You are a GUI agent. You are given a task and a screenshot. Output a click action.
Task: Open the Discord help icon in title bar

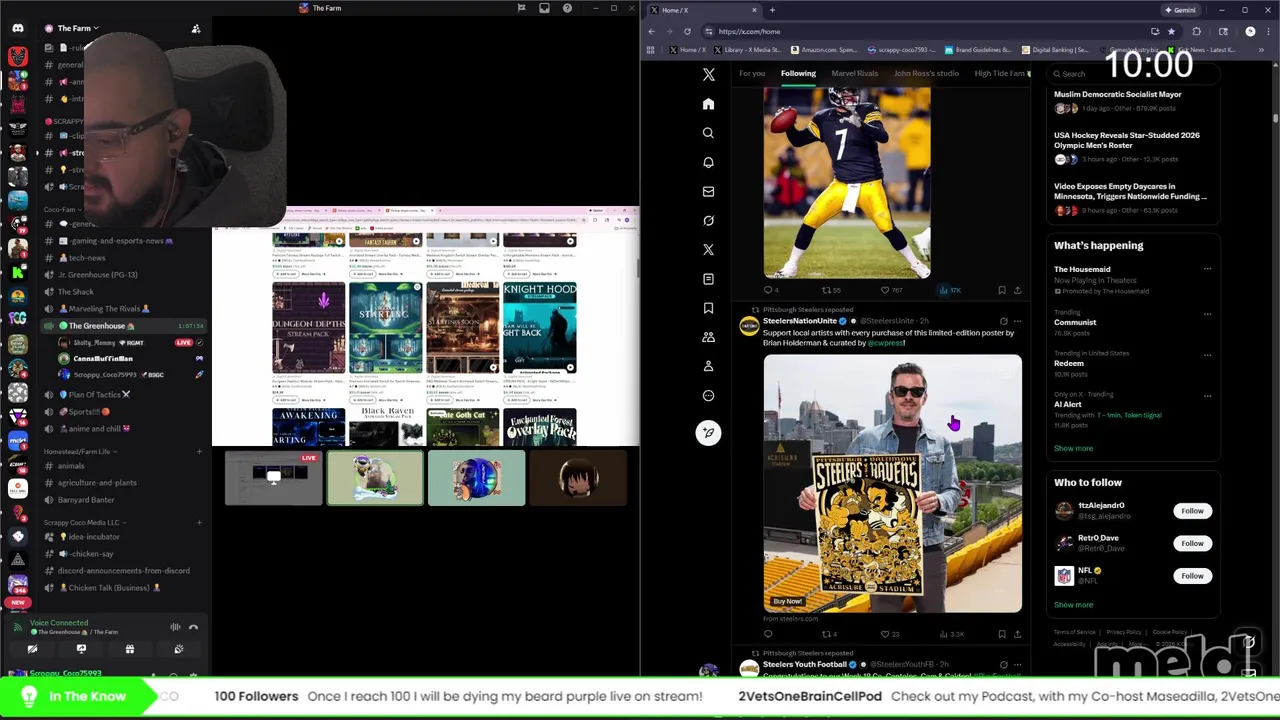coord(567,8)
